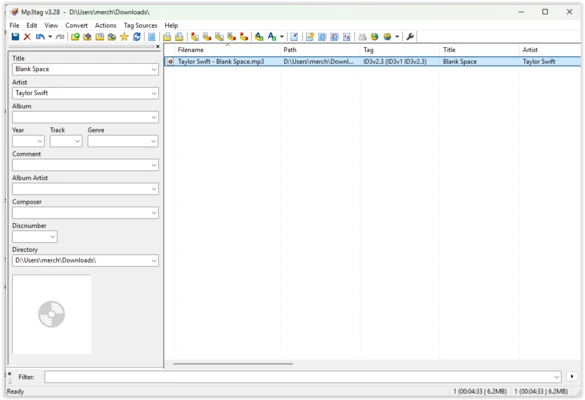585x400 pixels.
Task: Expand the Title field dropdown
Action: tap(154, 69)
